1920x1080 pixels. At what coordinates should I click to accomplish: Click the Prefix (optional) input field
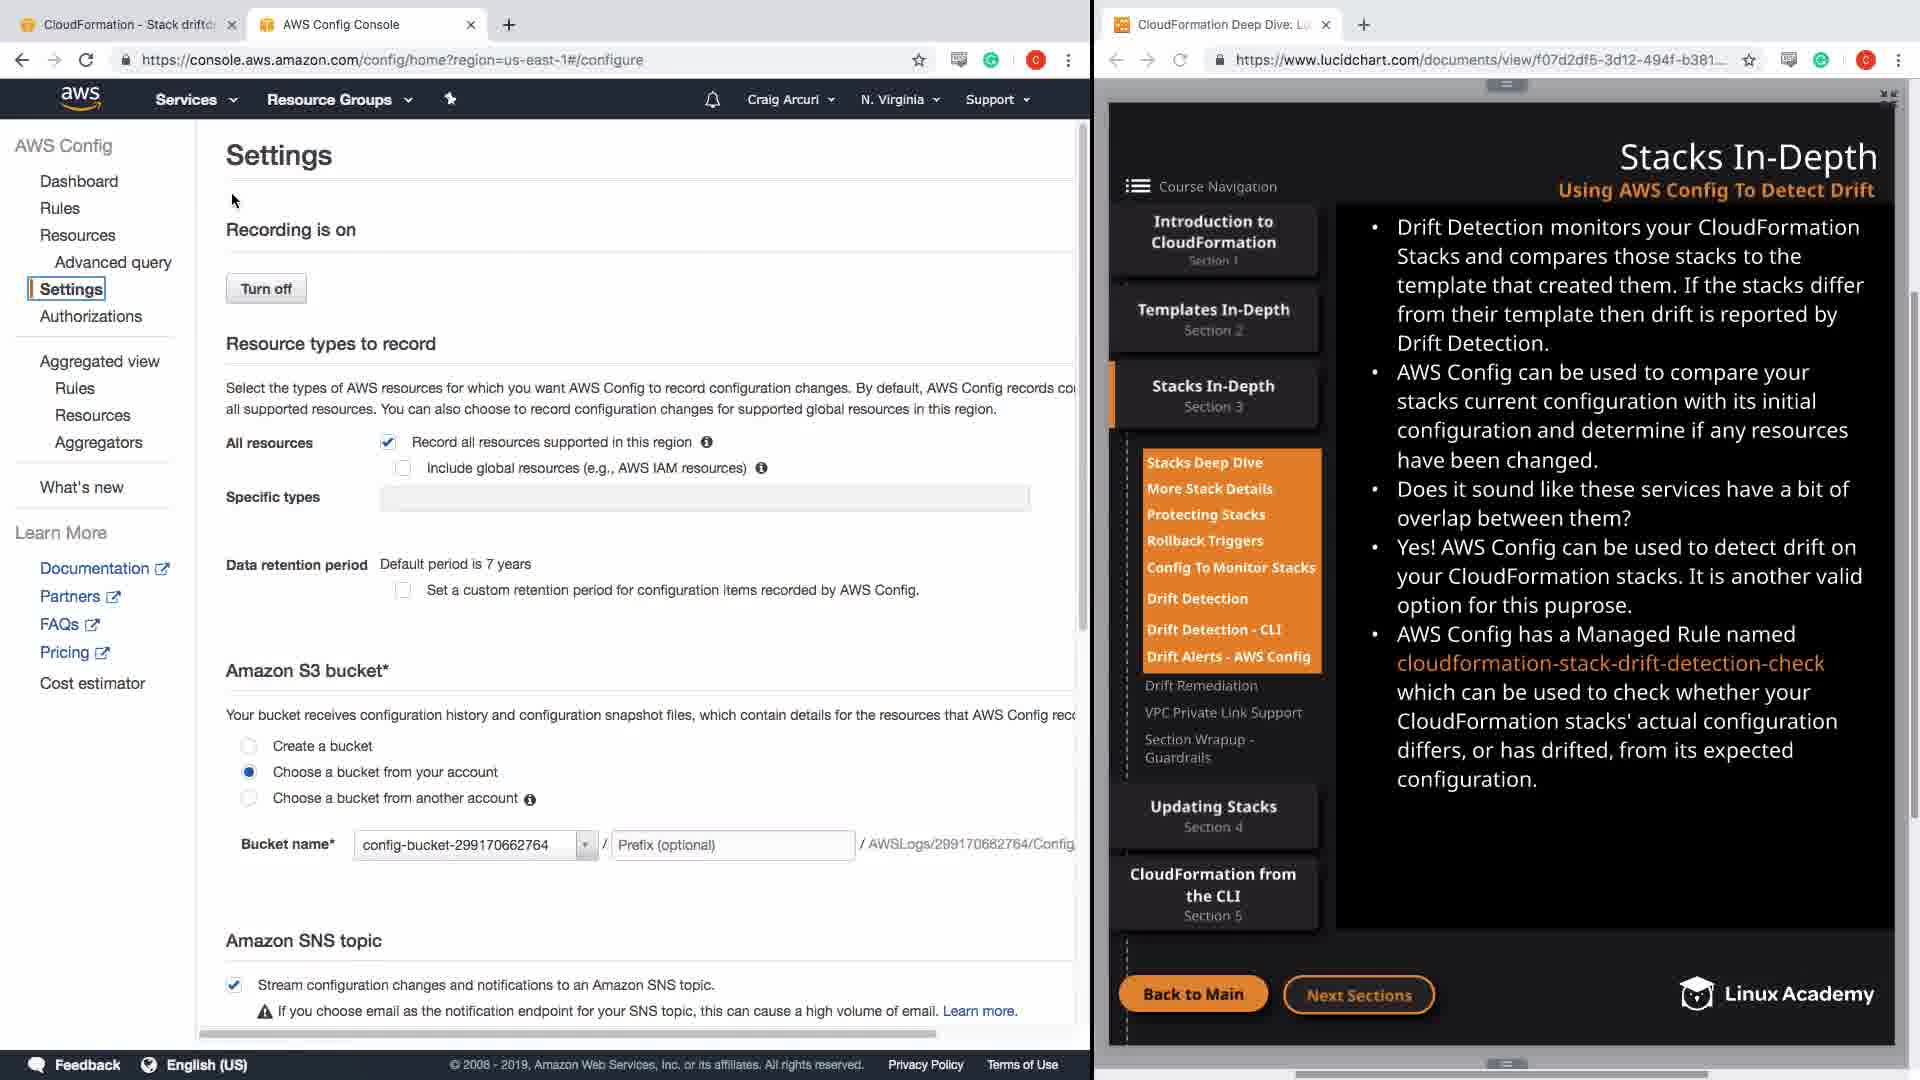[732, 845]
